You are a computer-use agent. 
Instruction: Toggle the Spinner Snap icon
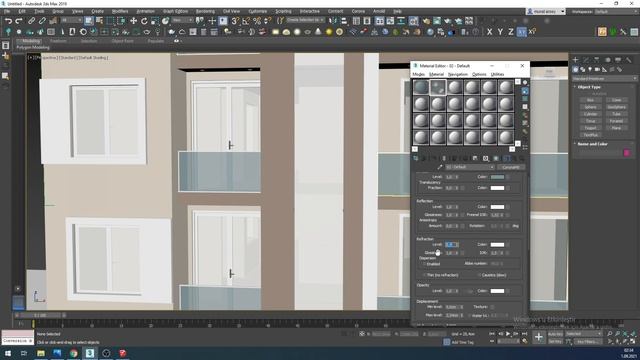pos(267,21)
